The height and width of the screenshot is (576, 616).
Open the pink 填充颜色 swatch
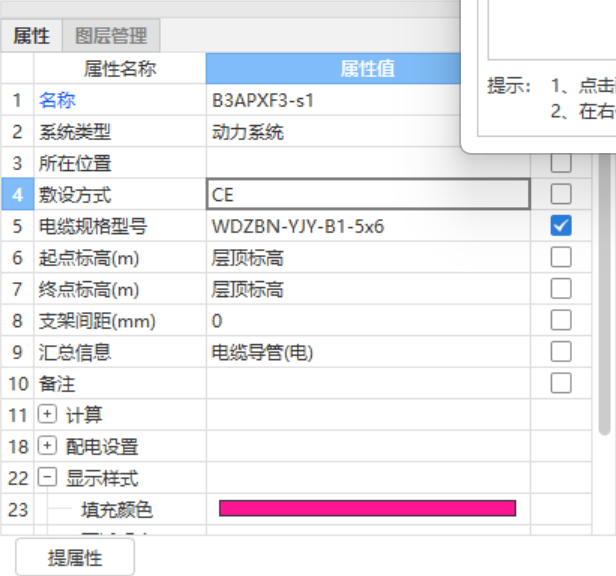tap(367, 509)
